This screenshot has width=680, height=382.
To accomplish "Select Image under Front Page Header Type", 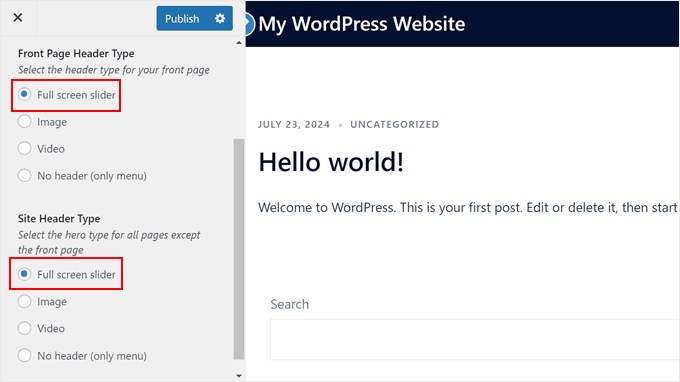I will (x=24, y=121).
